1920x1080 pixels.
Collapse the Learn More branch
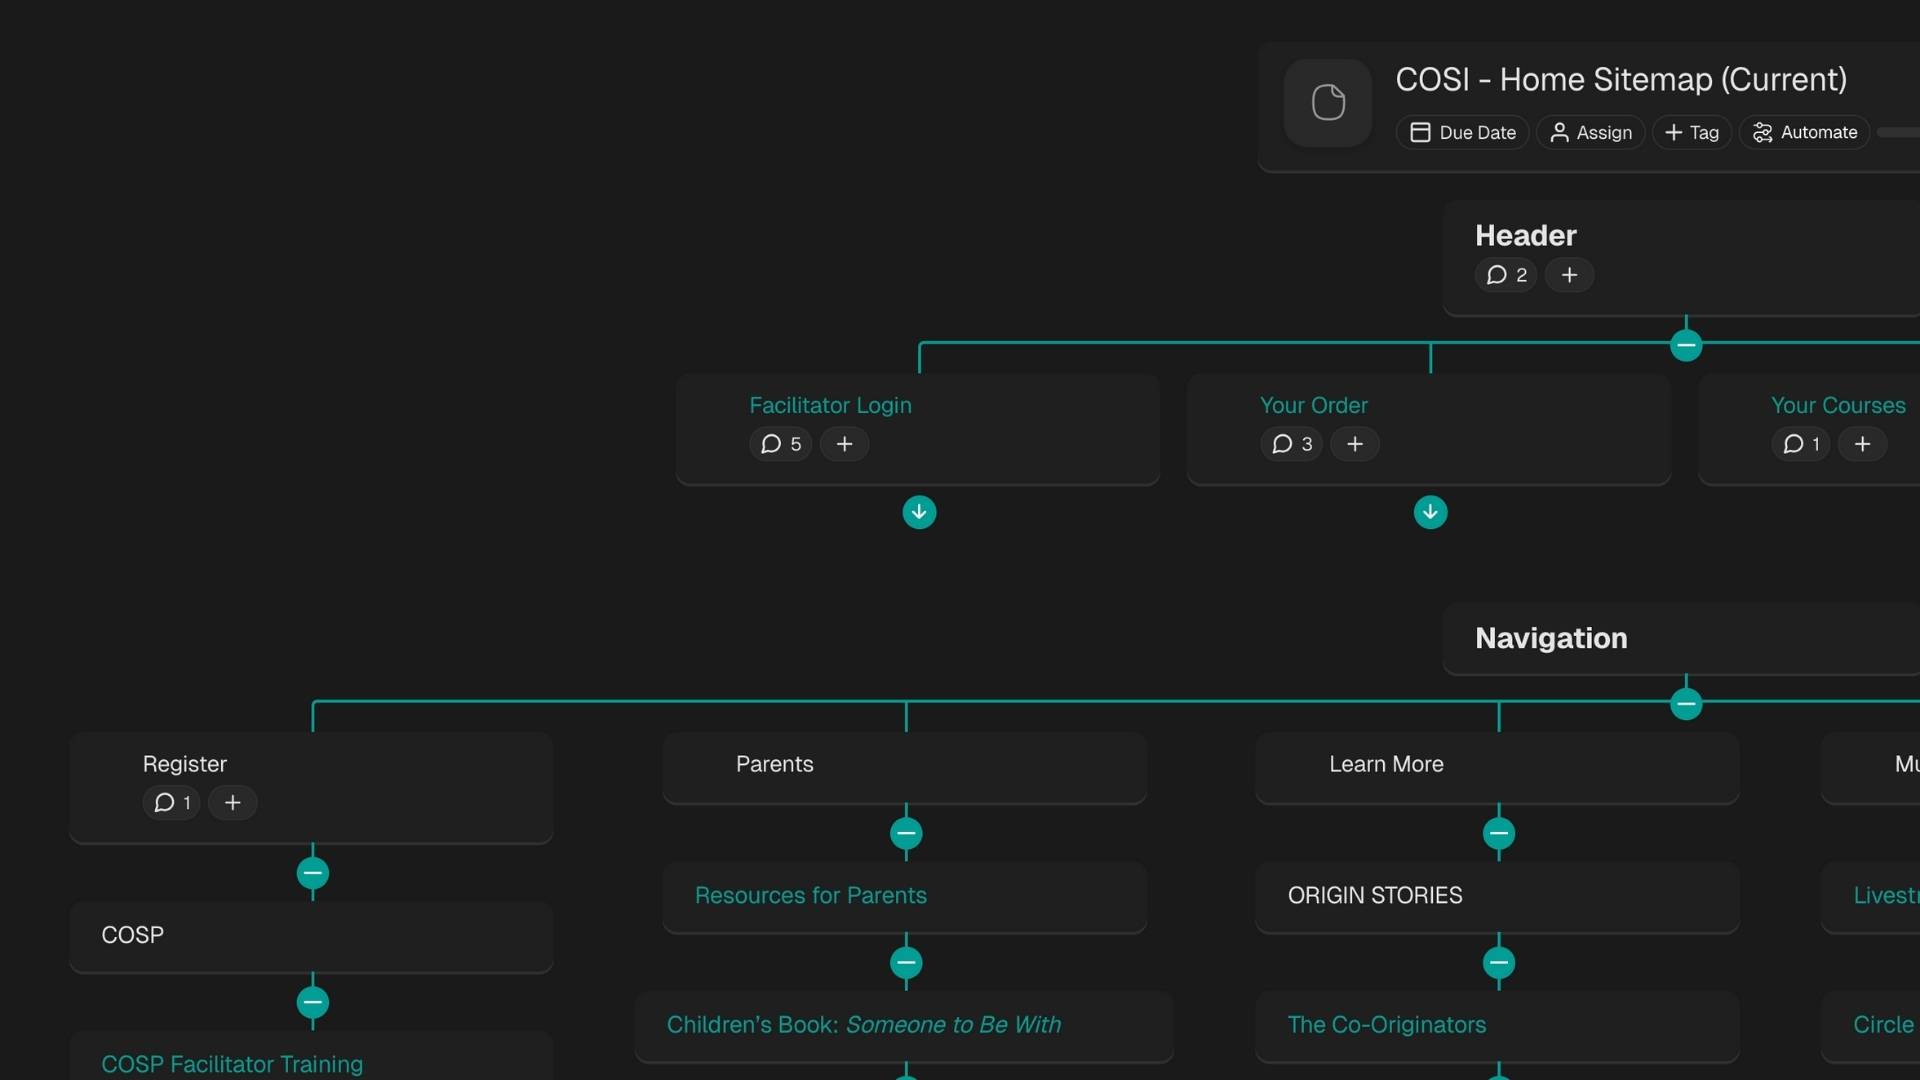coord(1499,835)
